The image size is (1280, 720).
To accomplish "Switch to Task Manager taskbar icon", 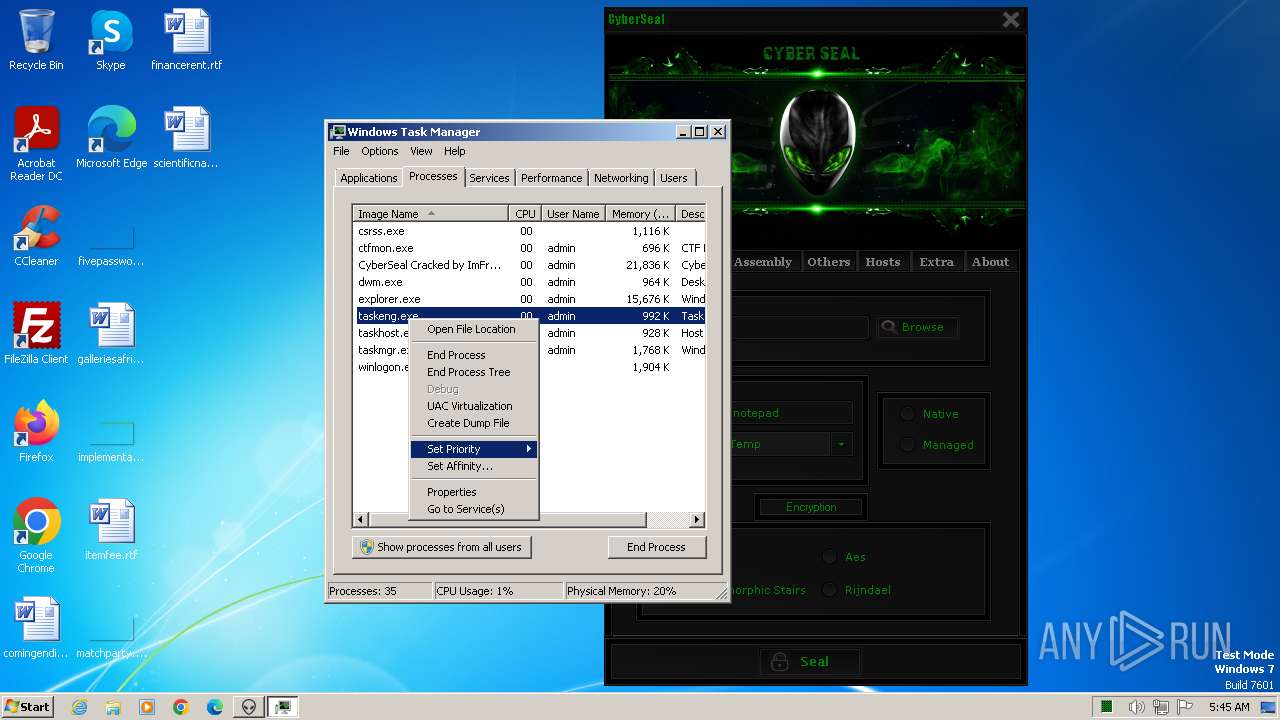I will [x=283, y=707].
